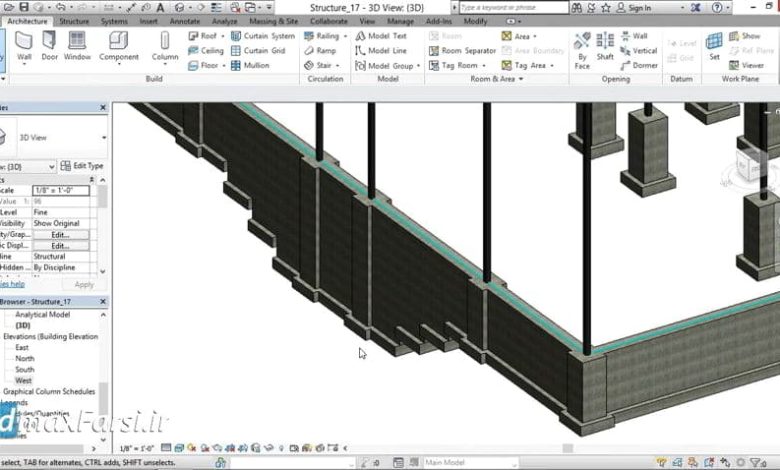Select the West elevation view

[23, 380]
